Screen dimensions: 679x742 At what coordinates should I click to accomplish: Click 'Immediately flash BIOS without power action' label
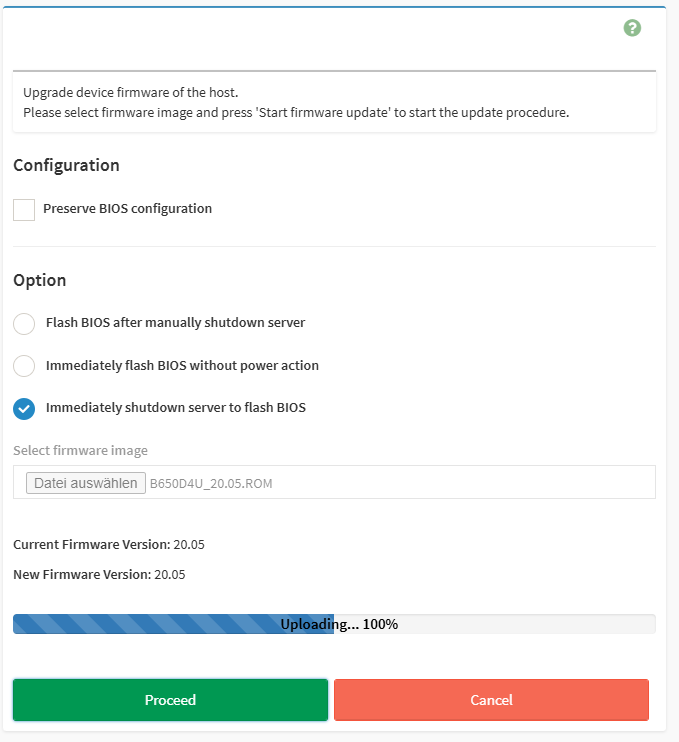[182, 366]
